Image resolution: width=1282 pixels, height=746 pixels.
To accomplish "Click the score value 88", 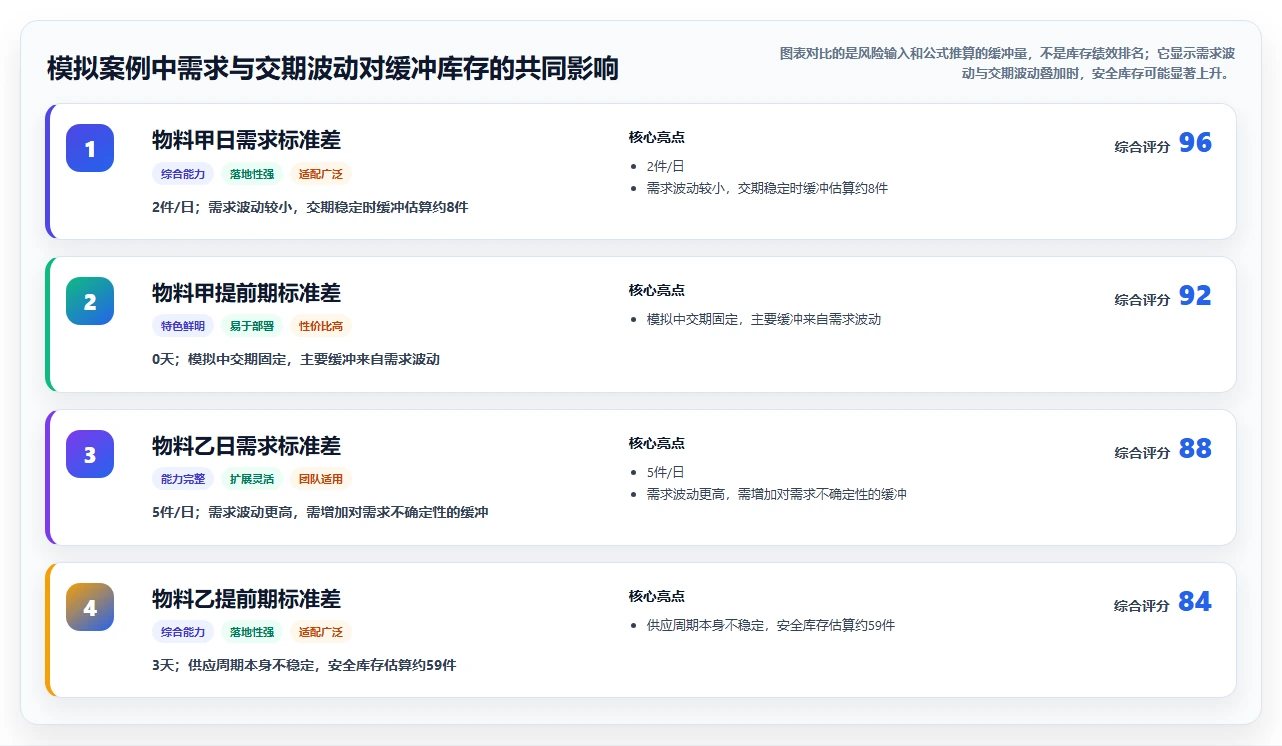I will click(1195, 449).
